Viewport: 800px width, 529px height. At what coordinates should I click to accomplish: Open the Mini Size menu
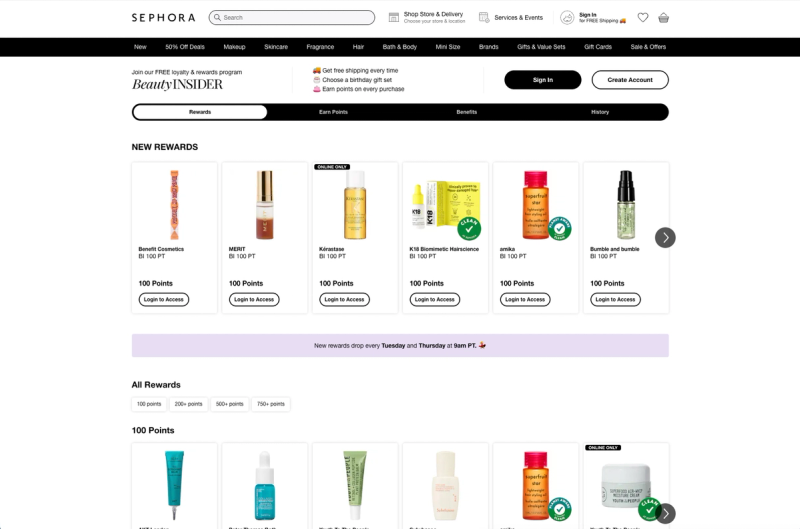click(x=447, y=47)
